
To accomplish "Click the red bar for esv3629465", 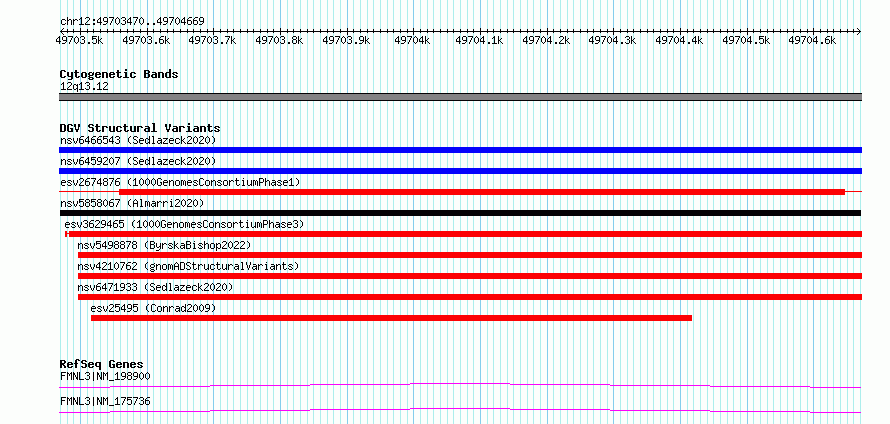I will [464, 234].
